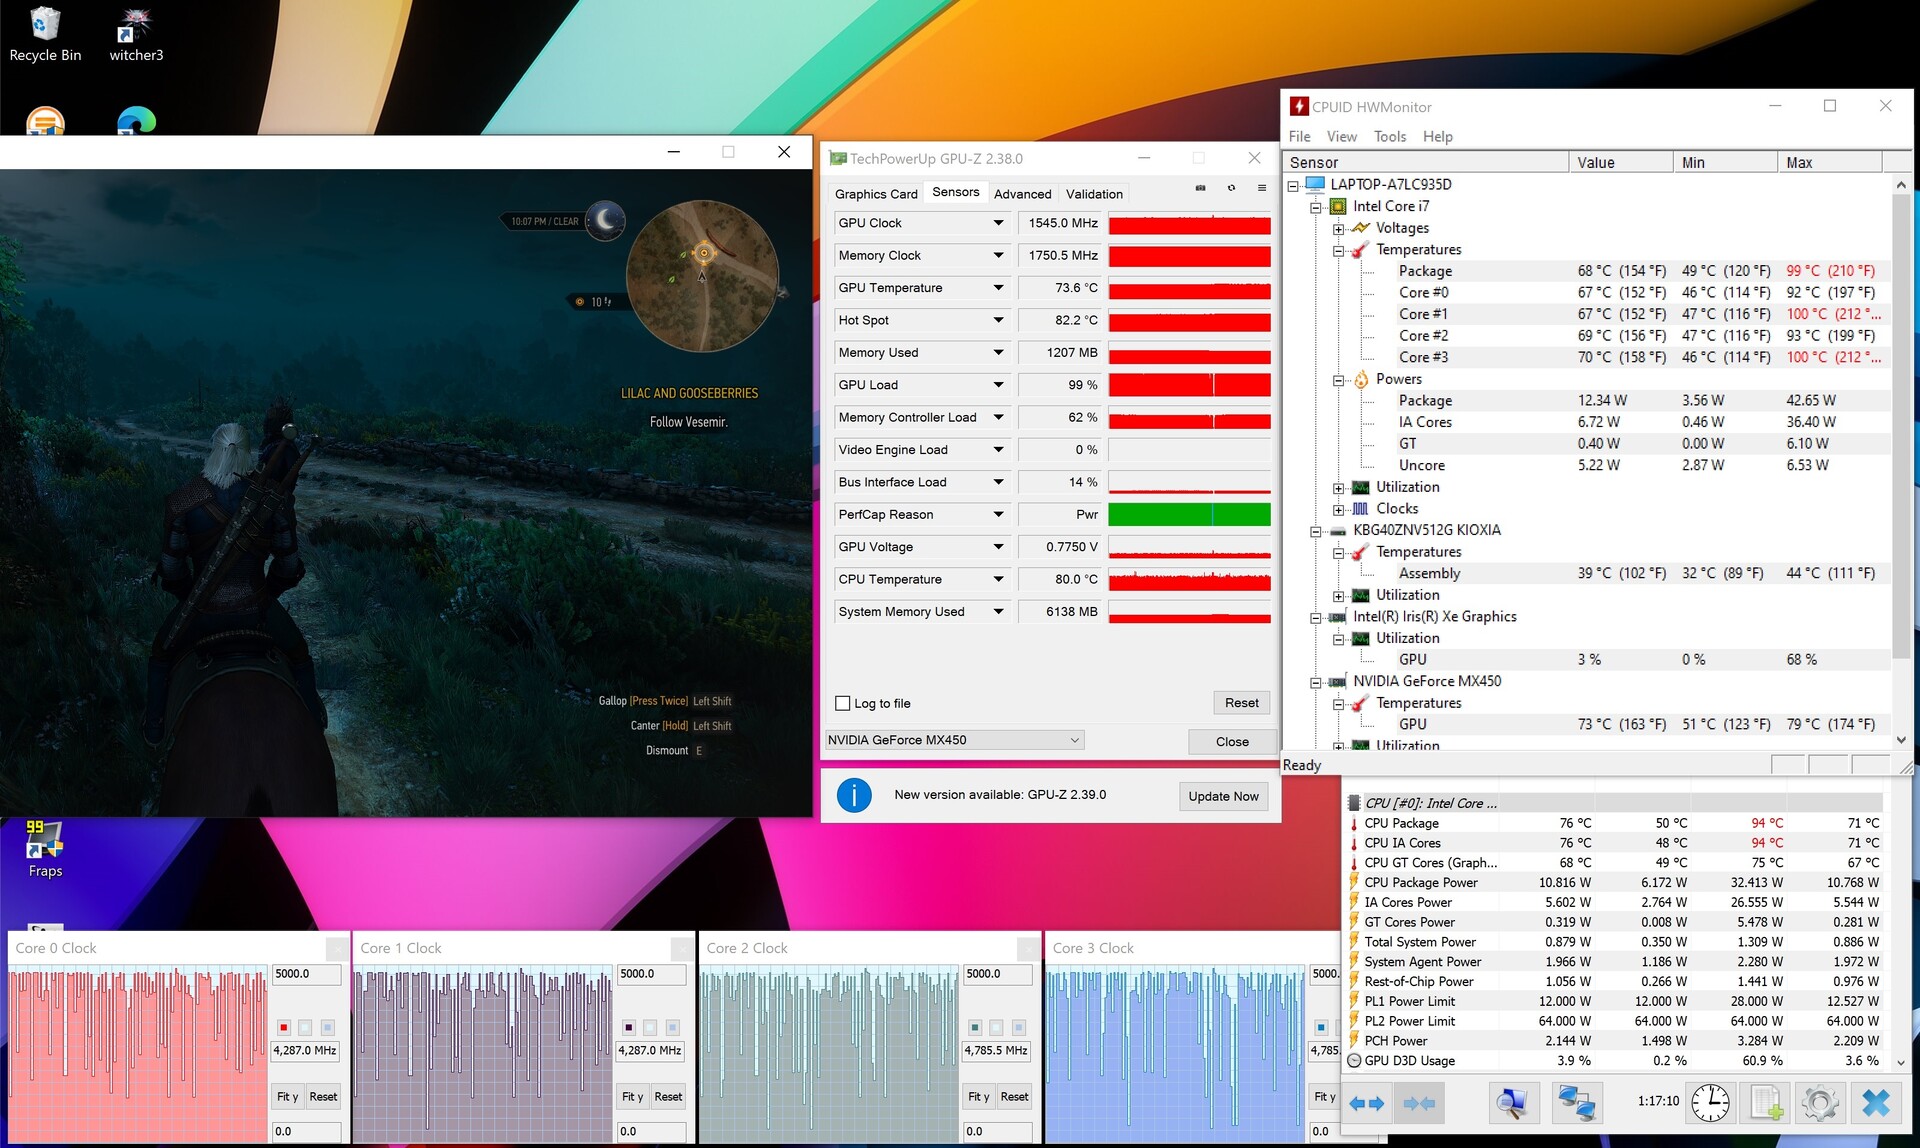Expand the Voltages node in HWMonitor
Viewport: 1920px width, 1148px height.
point(1339,229)
